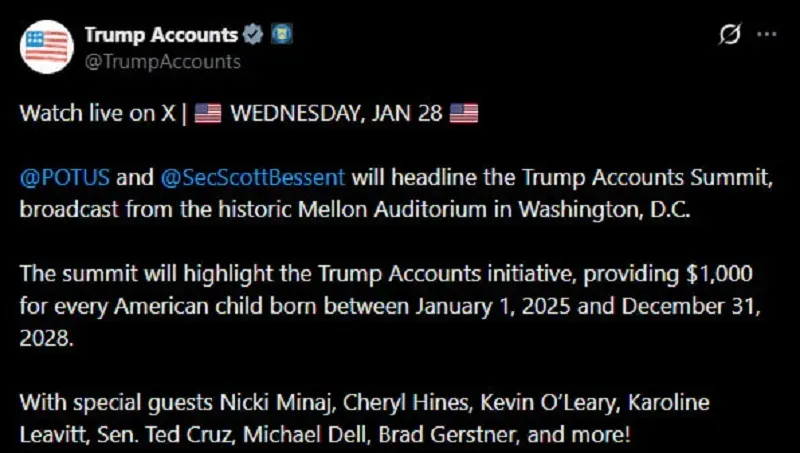This screenshot has width=800, height=453.
Task: Click the Trump Accounts display name
Action: point(160,35)
